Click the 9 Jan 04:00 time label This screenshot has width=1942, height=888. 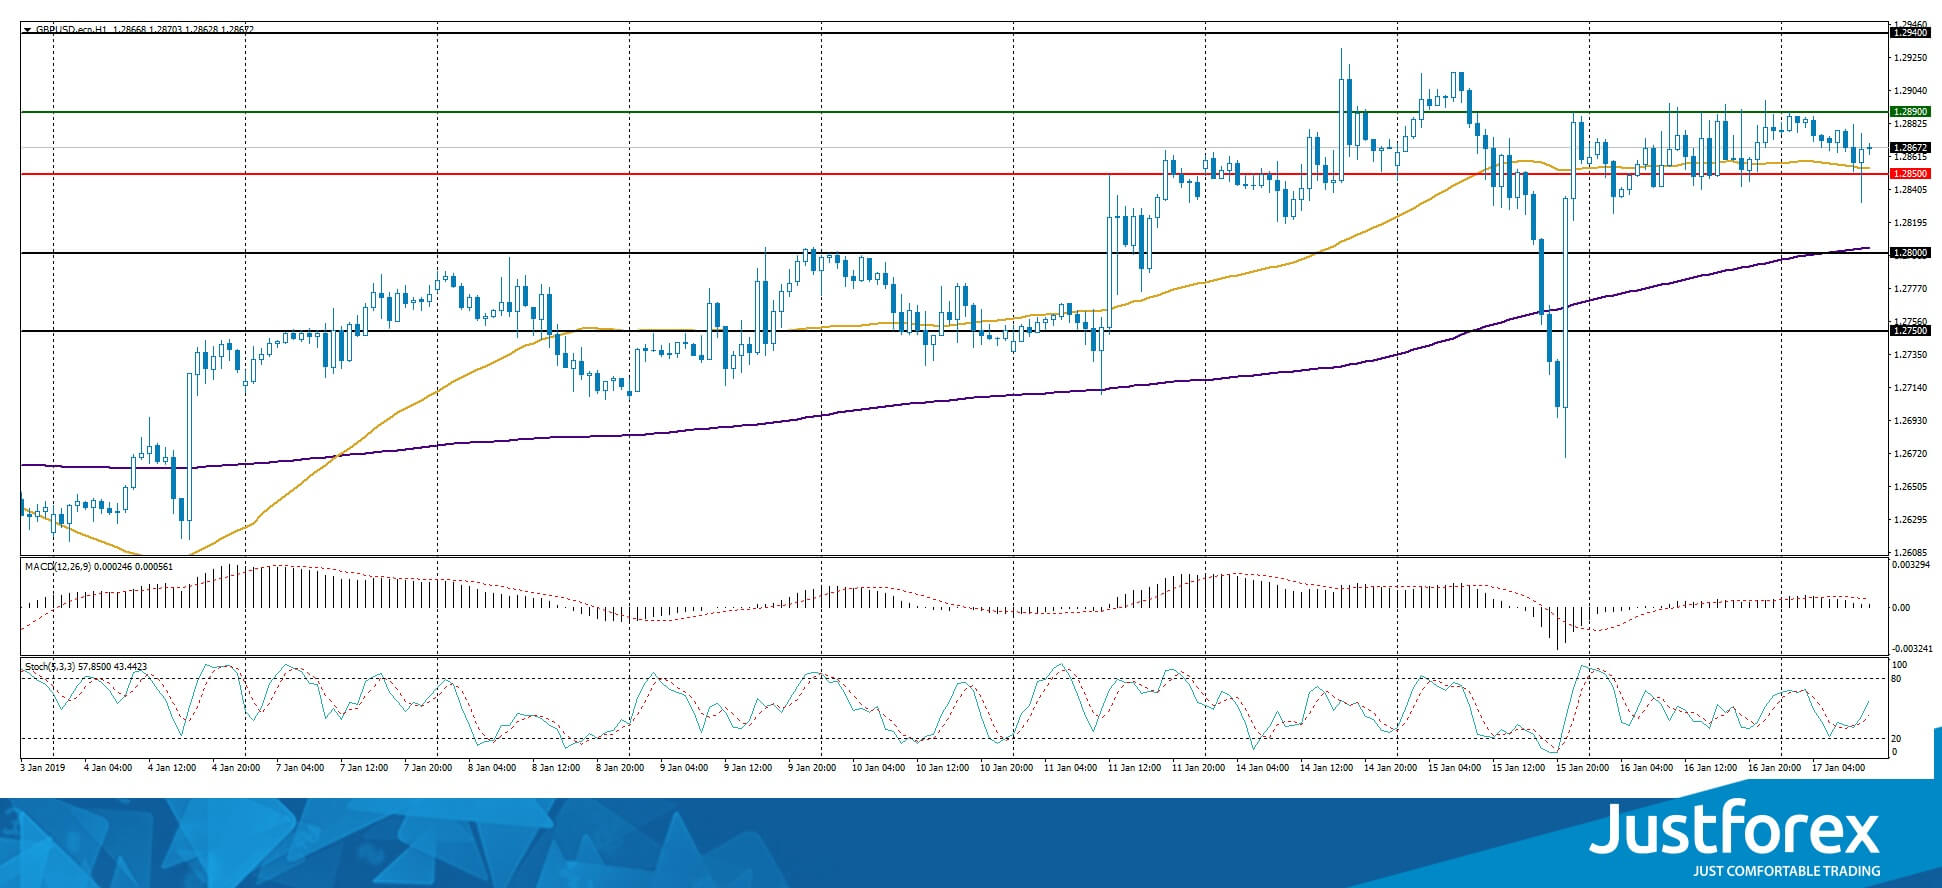click(685, 768)
